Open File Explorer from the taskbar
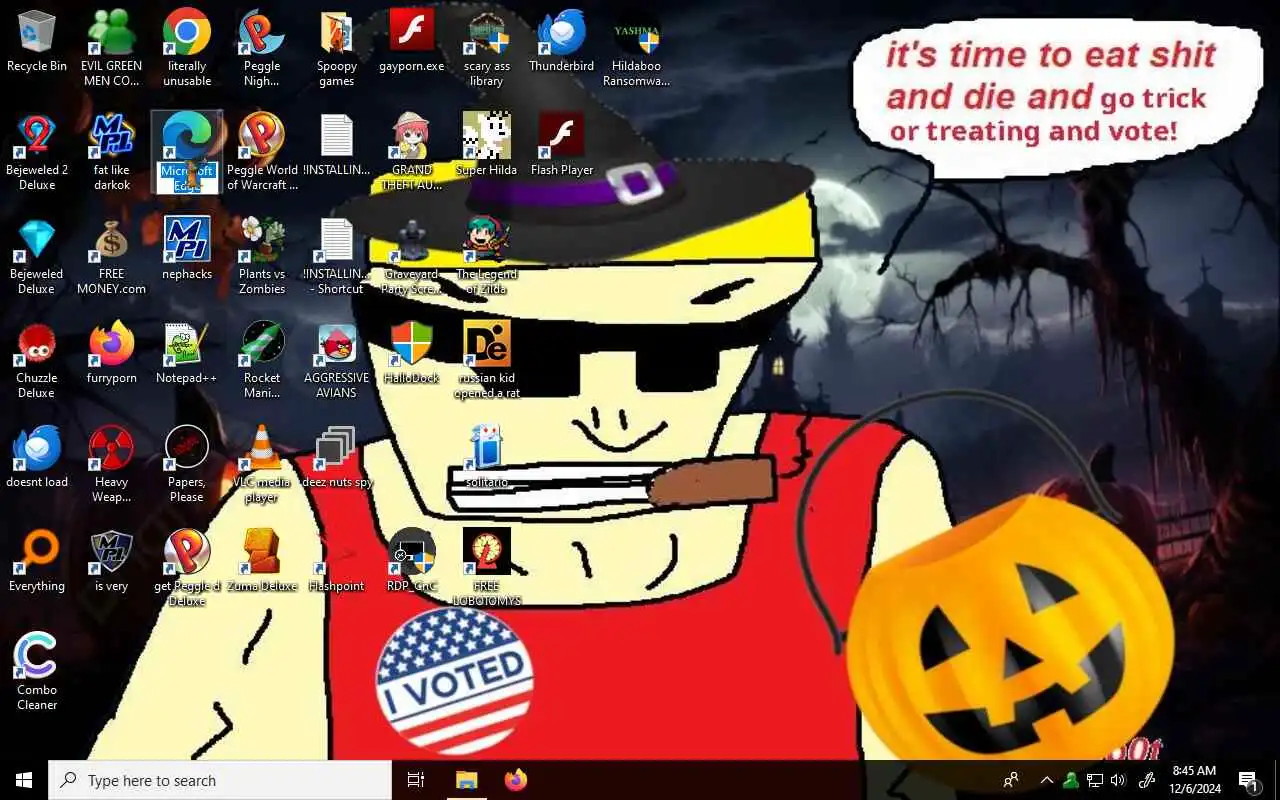The width and height of the screenshot is (1280, 800). tap(467, 780)
